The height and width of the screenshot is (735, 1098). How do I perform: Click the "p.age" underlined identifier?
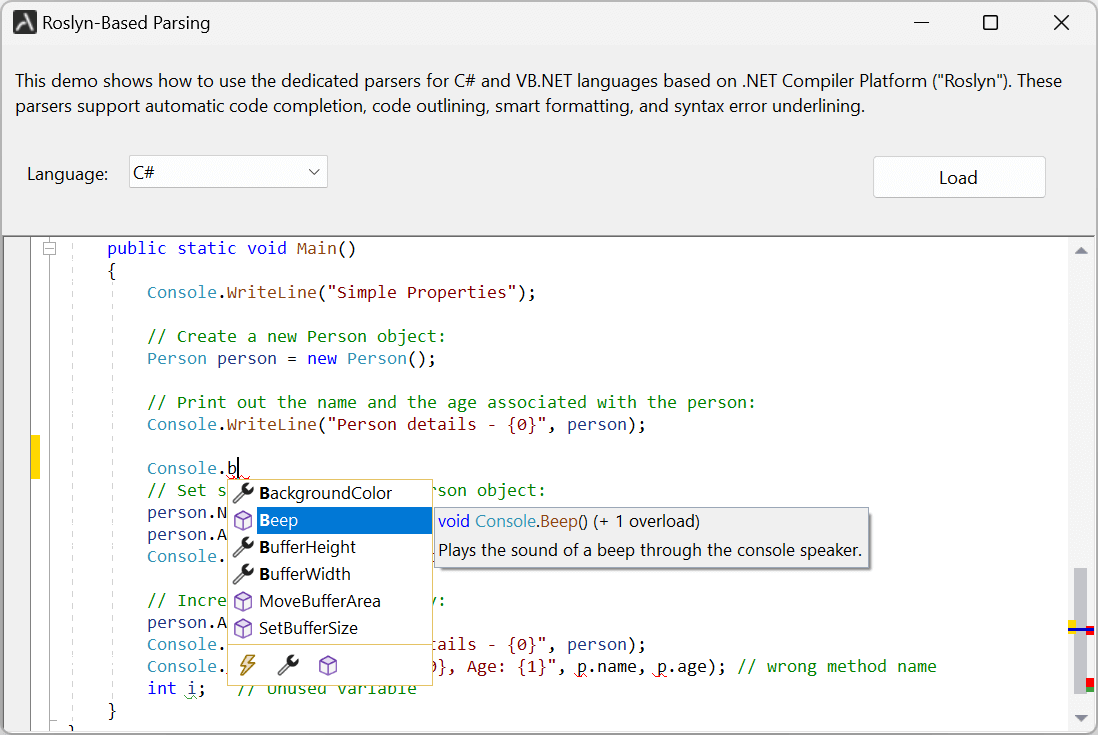click(681, 666)
